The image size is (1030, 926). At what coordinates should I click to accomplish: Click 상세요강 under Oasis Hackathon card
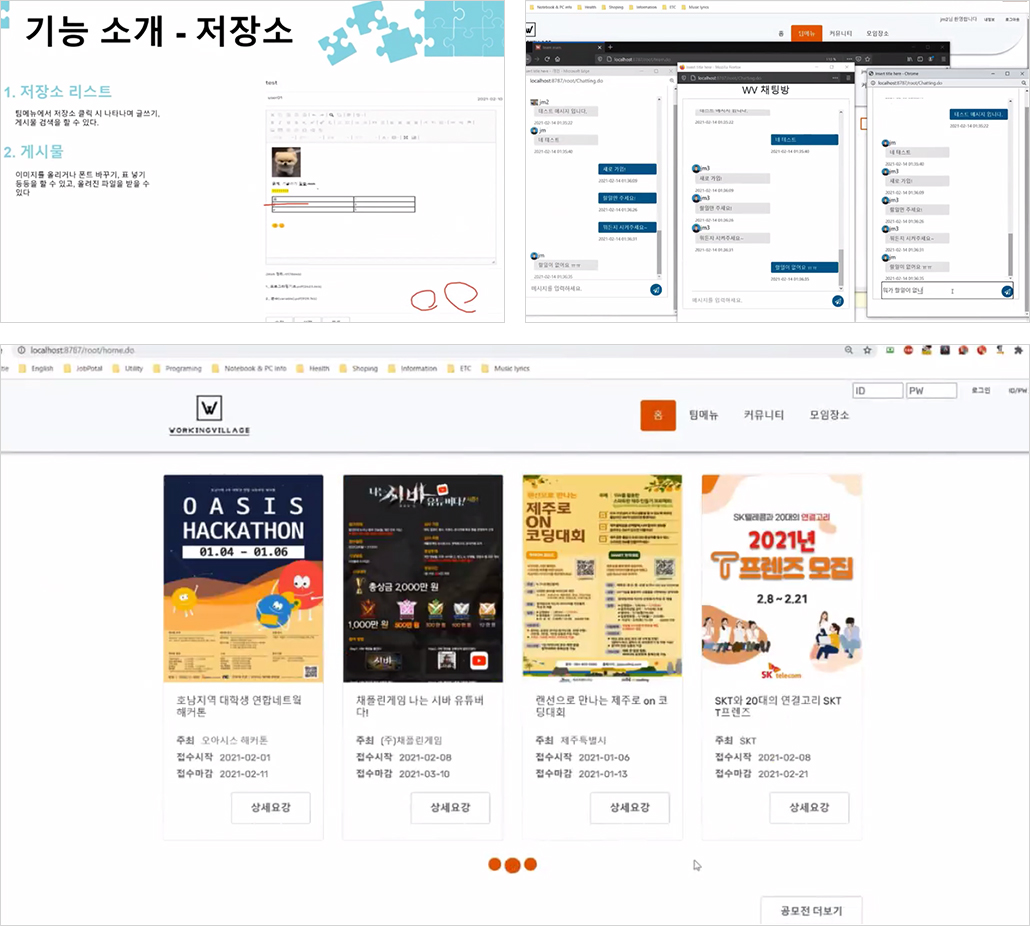[271, 807]
